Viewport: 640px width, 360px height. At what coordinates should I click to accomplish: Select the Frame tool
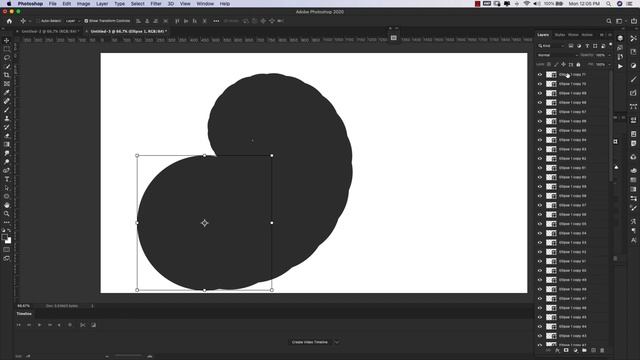(x=7, y=84)
